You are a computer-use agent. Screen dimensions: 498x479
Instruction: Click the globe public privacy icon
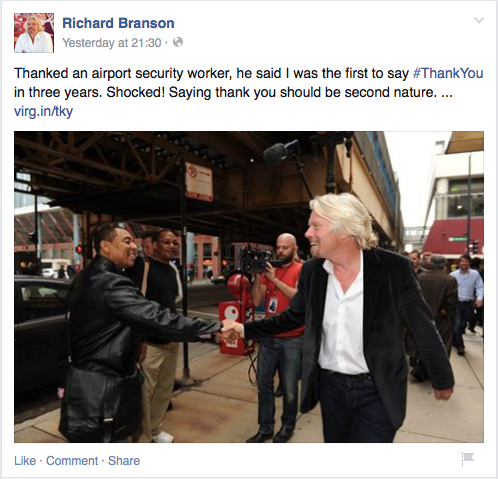(178, 42)
